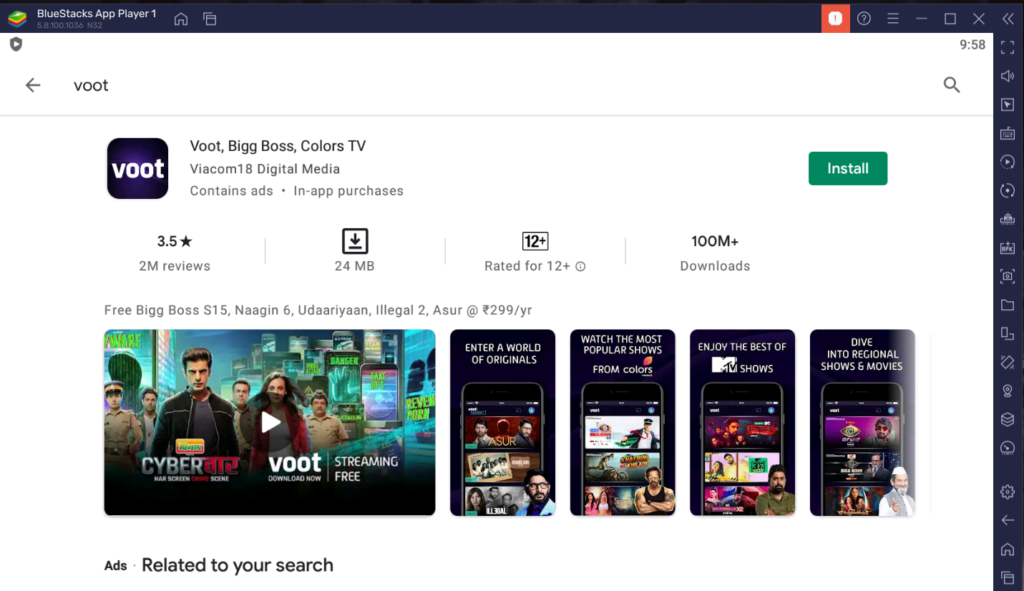This screenshot has height=591, width=1024.
Task: Open the Viacom18 Digital Media developer page
Action: click(264, 169)
